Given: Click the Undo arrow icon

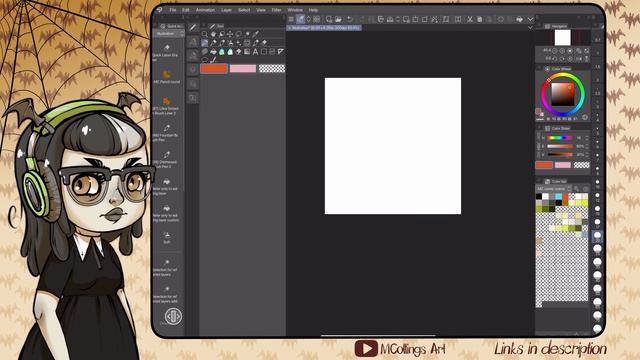Looking at the screenshot, I should point(350,19).
